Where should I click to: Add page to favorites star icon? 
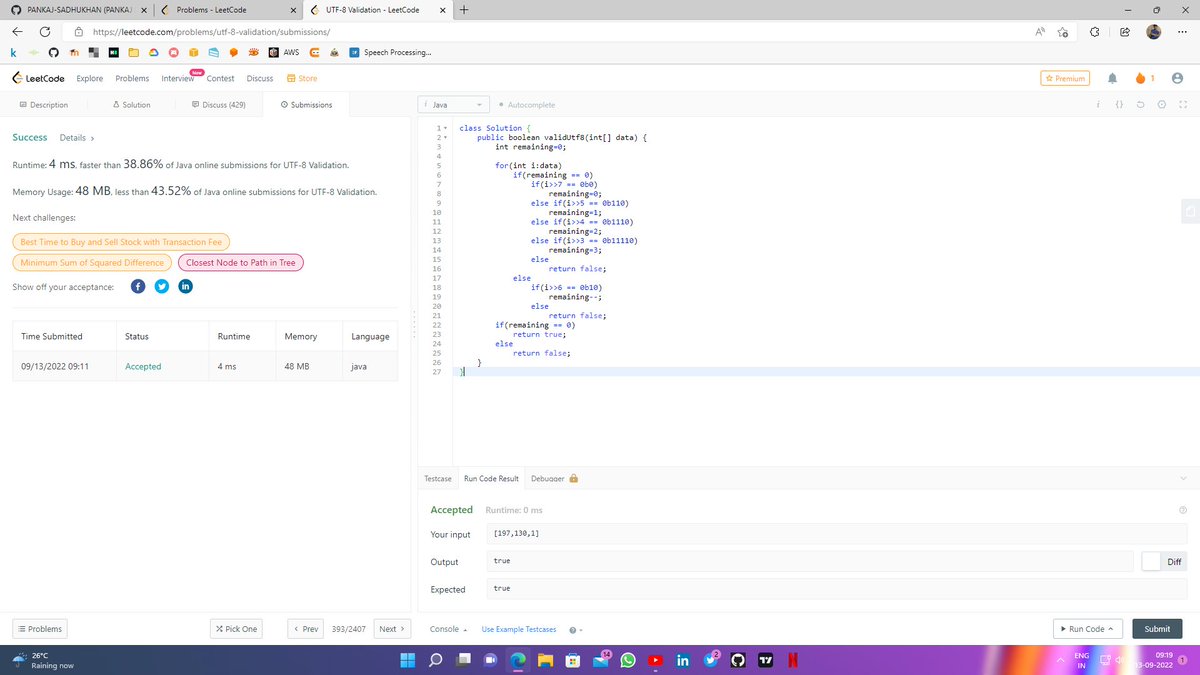pyautogui.click(x=1063, y=31)
